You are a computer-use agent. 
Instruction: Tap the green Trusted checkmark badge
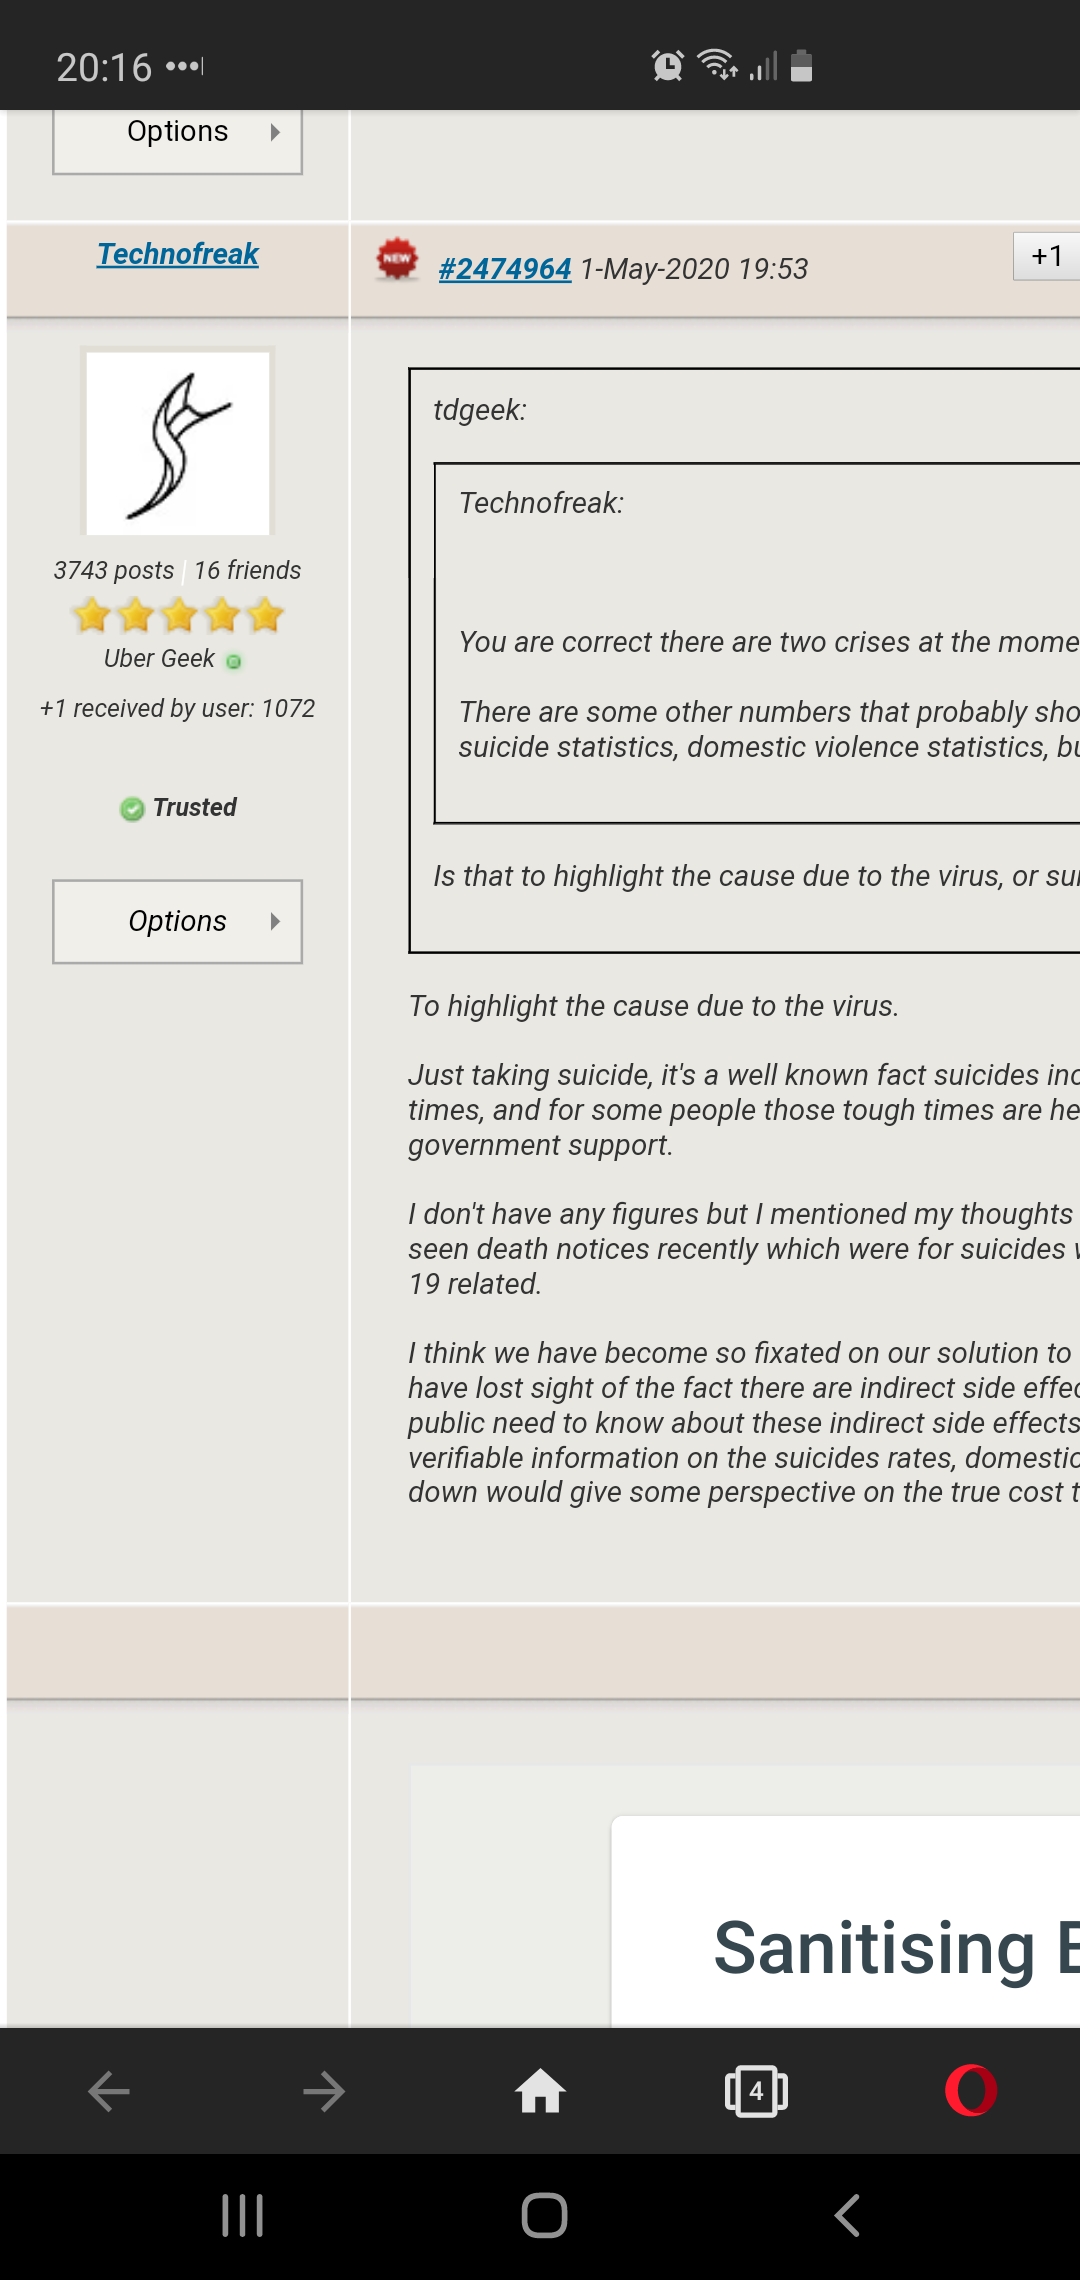coord(132,808)
